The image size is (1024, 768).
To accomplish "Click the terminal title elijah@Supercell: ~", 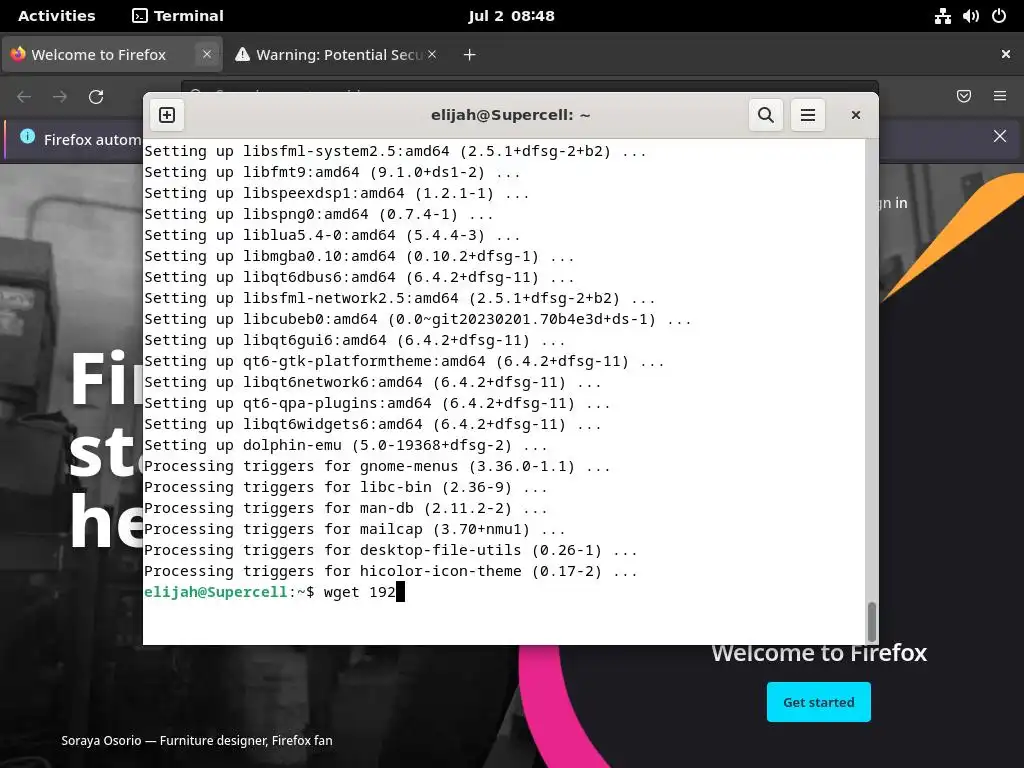I will click(x=510, y=115).
